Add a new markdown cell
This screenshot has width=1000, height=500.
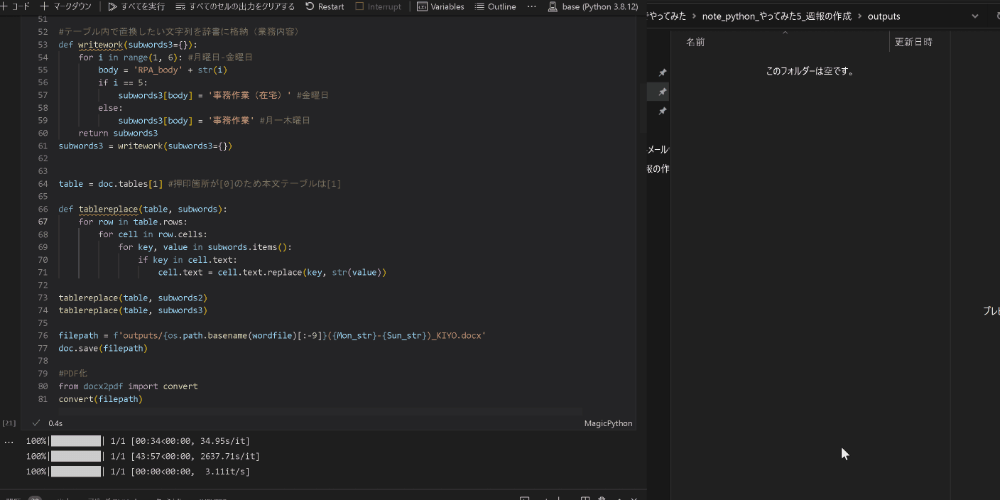coord(66,6)
